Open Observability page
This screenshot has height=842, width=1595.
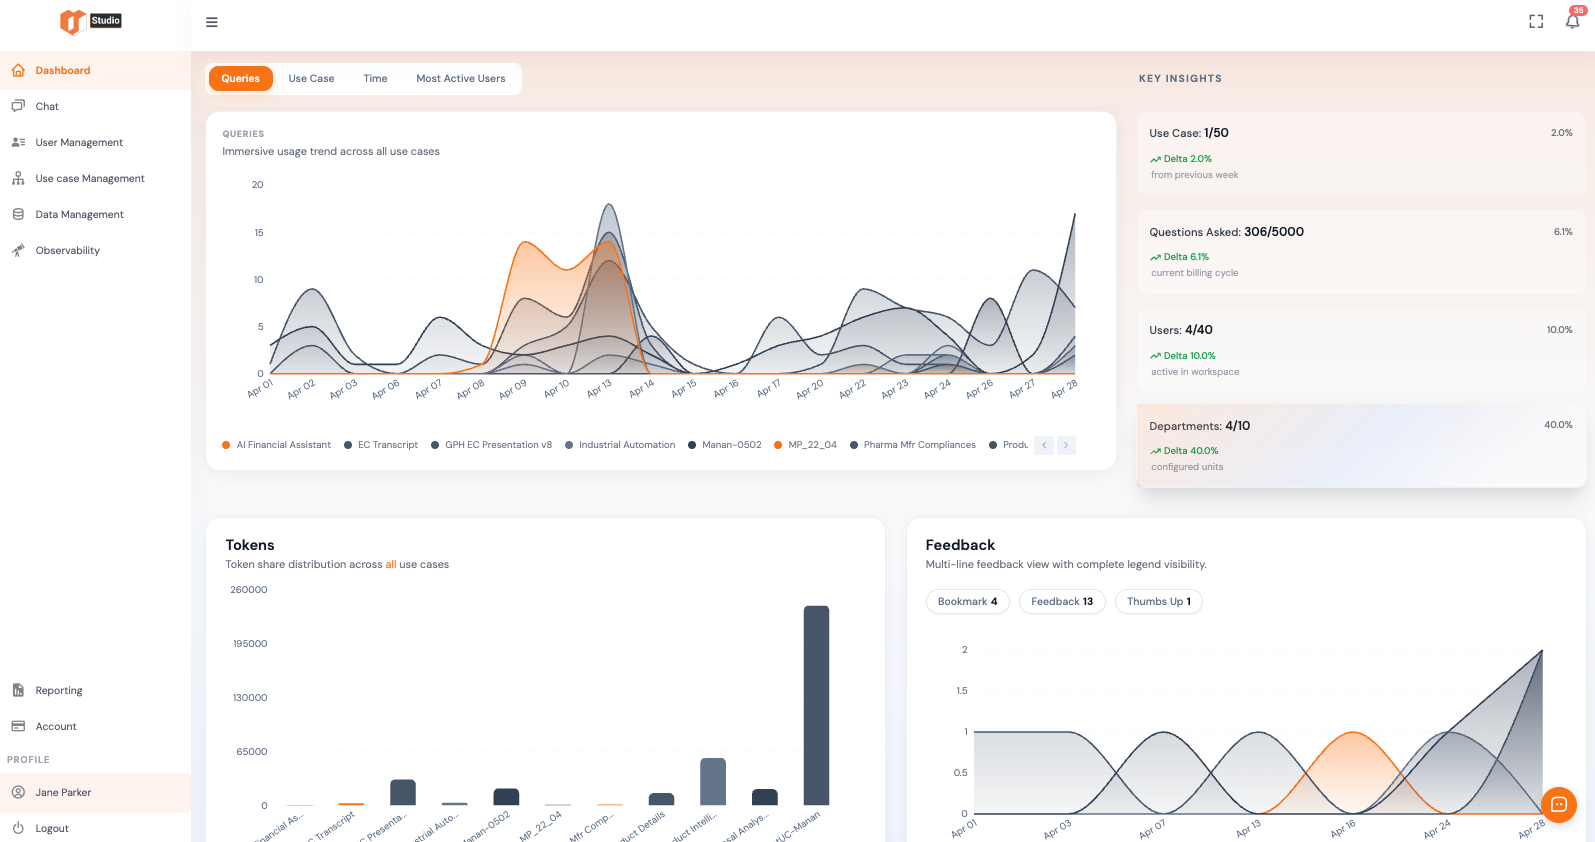[x=95, y=250]
